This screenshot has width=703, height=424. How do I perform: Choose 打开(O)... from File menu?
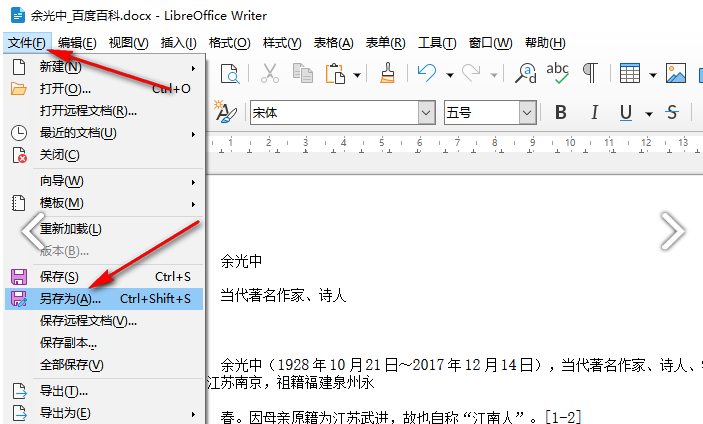coord(104,89)
